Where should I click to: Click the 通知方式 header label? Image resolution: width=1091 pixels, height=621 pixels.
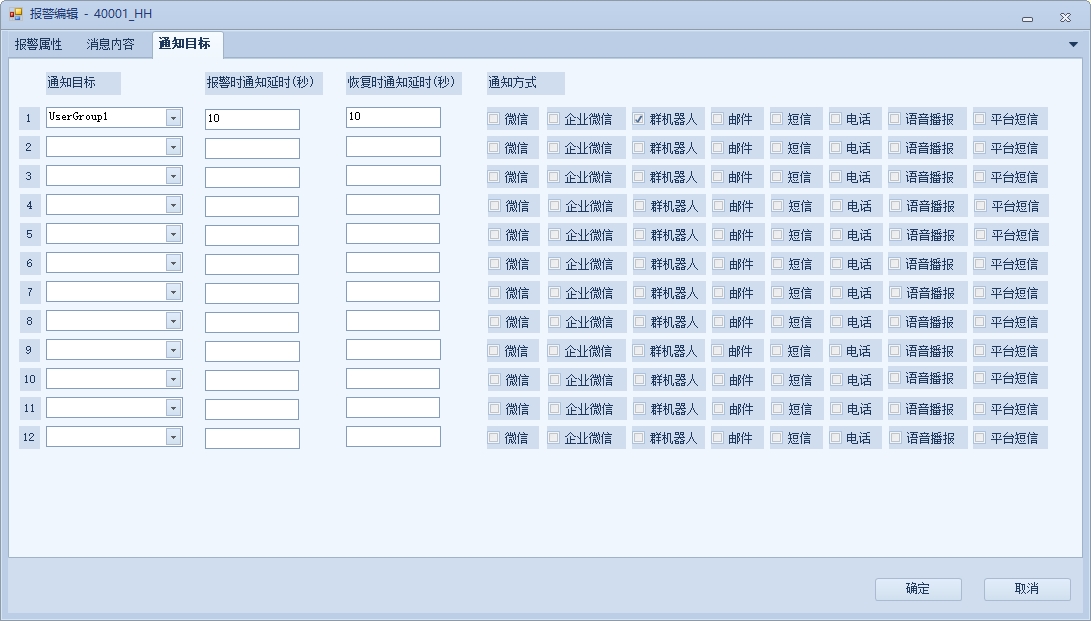point(525,83)
